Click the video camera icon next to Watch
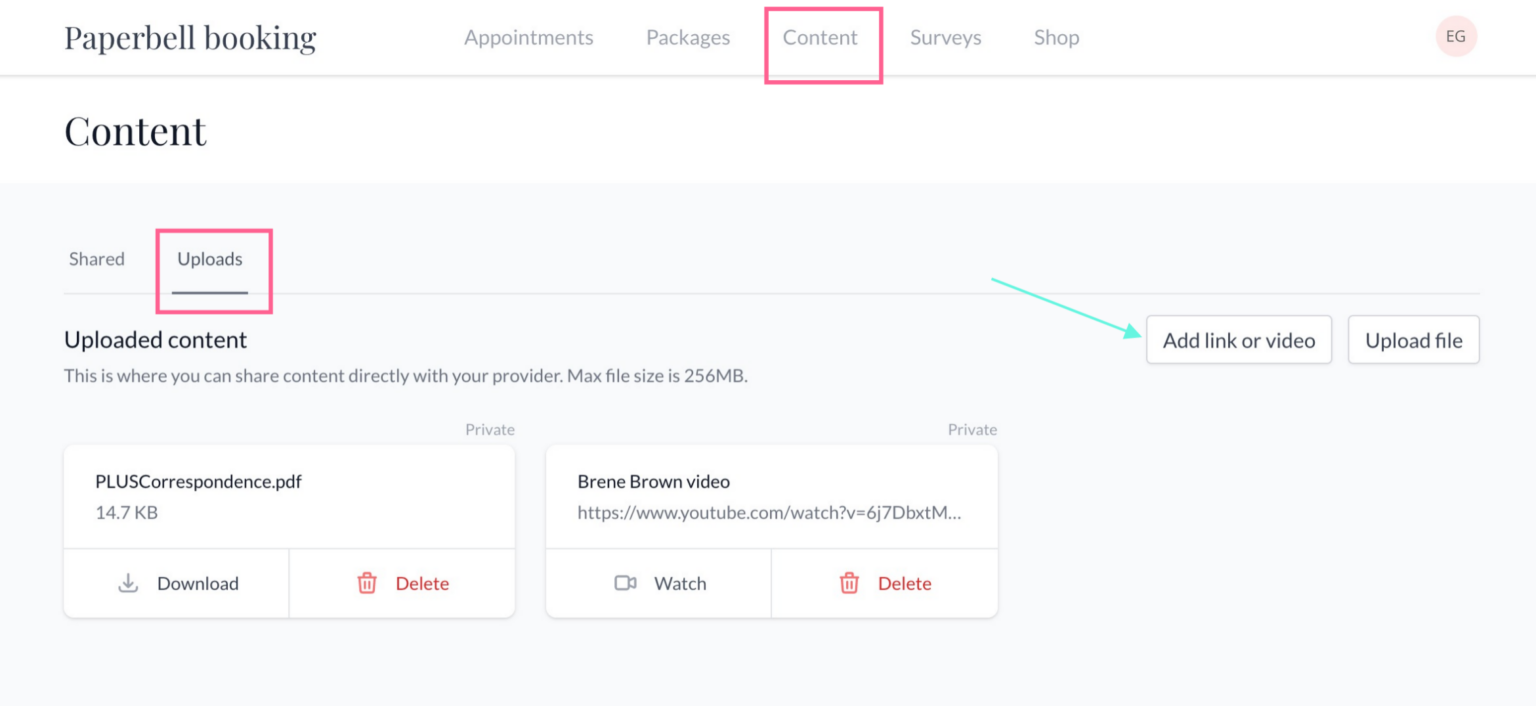This screenshot has width=1536, height=706. coord(626,583)
